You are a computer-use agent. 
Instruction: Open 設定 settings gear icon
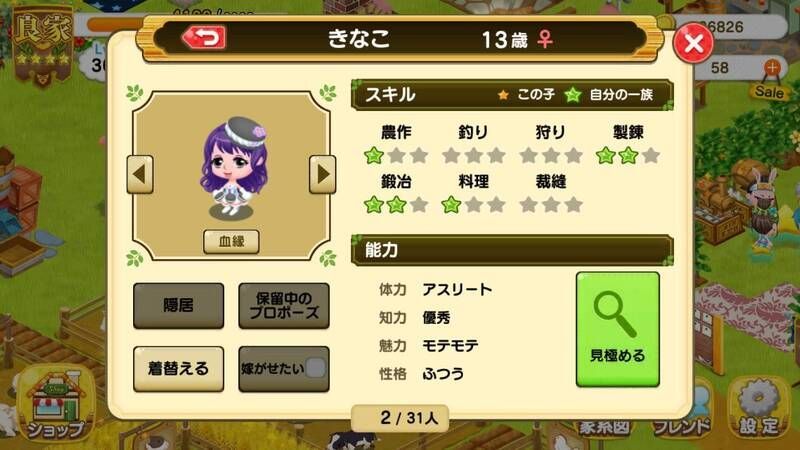point(759,408)
